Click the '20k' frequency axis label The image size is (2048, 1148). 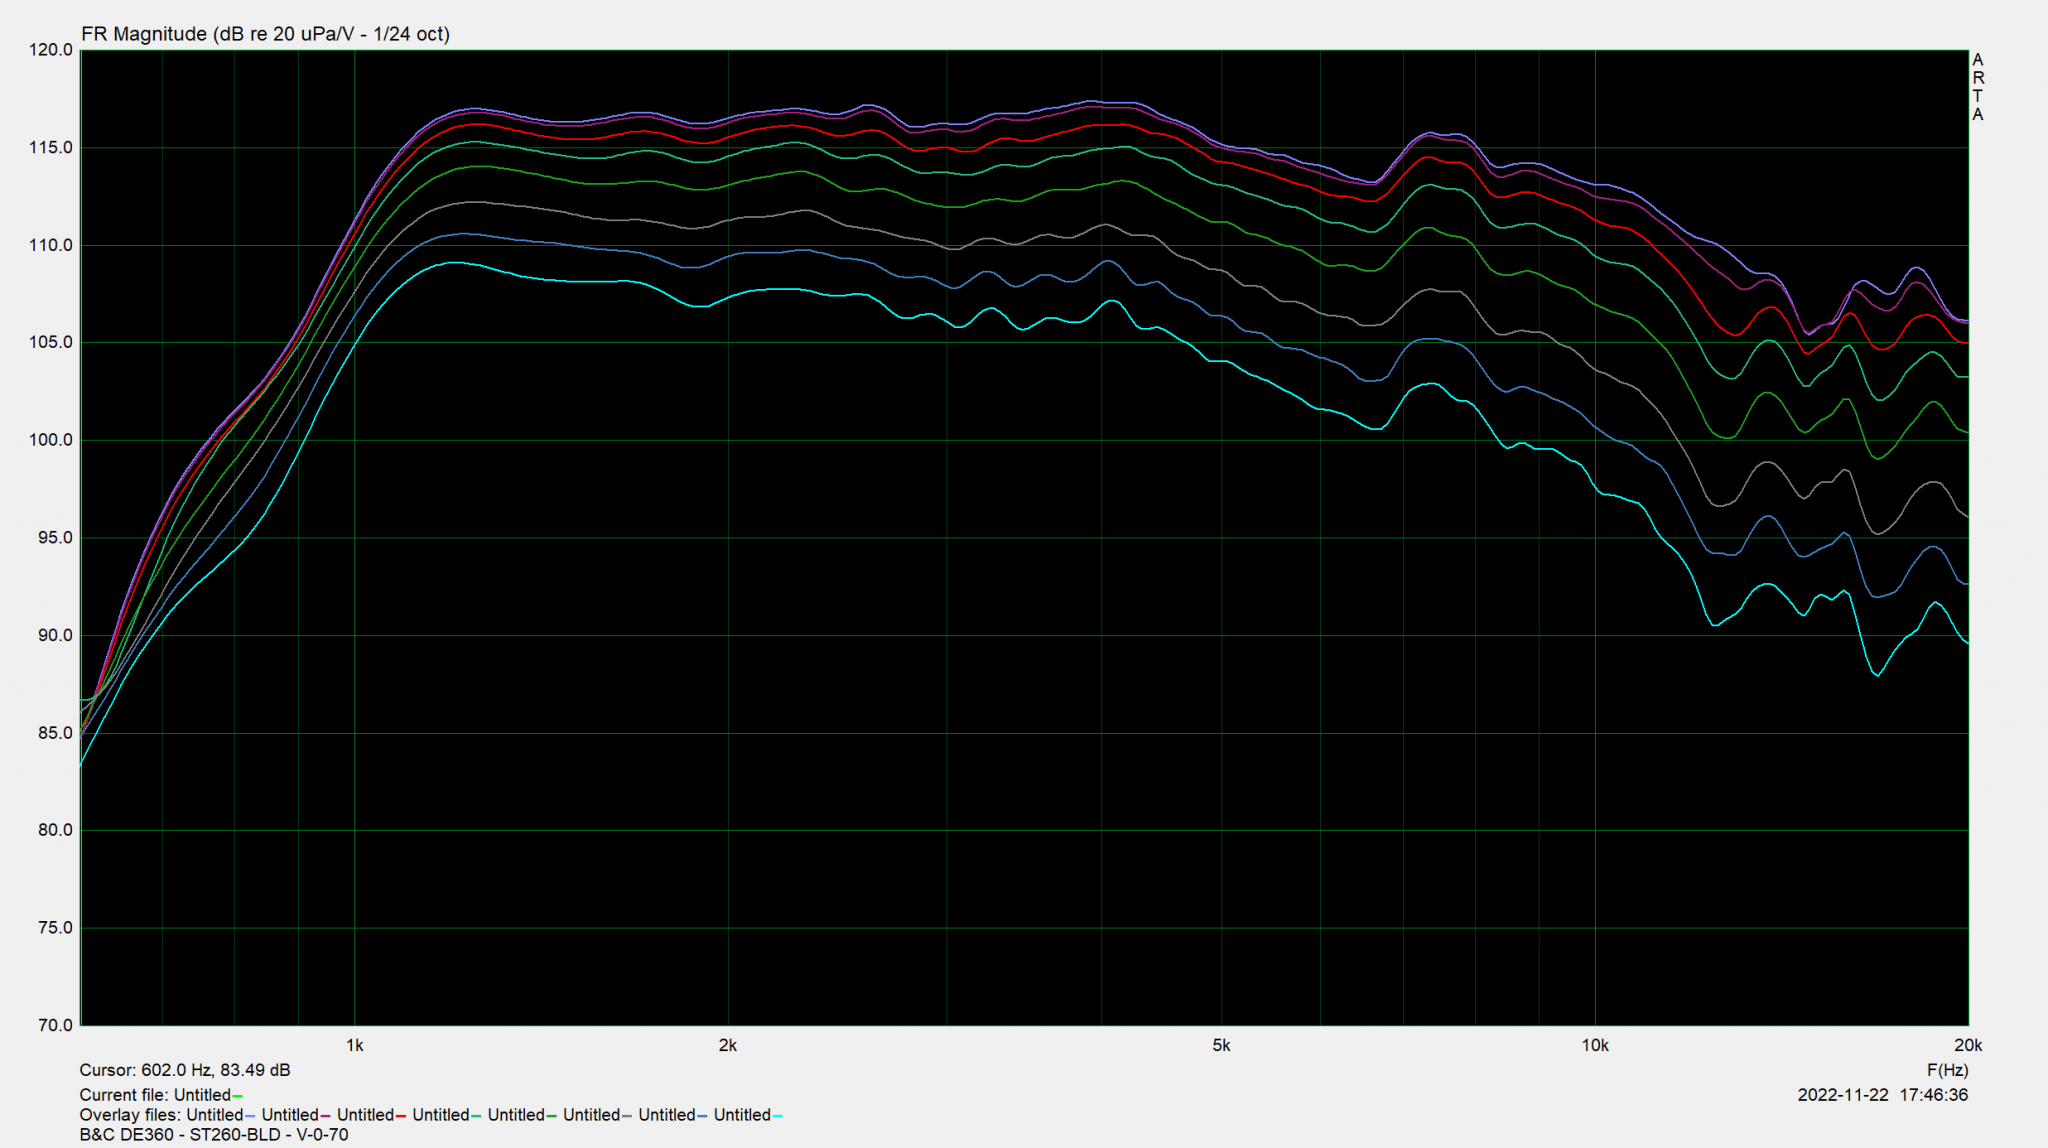point(1968,1046)
